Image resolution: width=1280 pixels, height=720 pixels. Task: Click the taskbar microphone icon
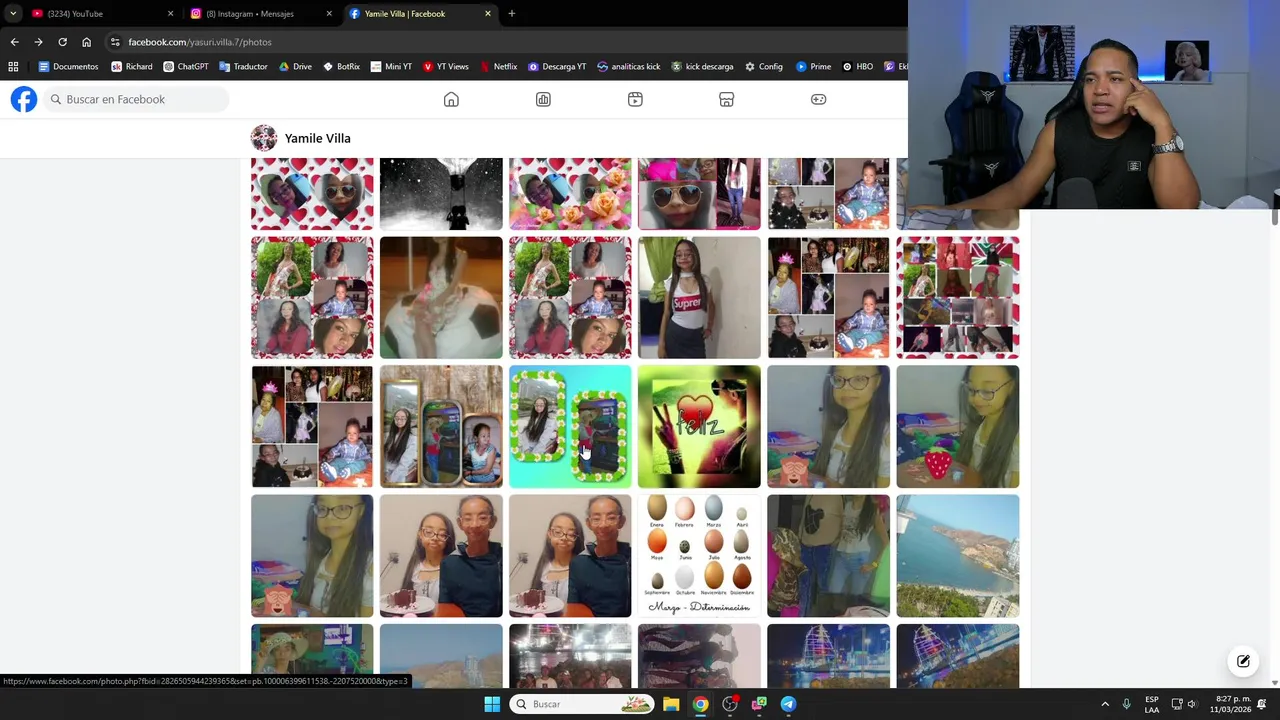tap(1126, 704)
